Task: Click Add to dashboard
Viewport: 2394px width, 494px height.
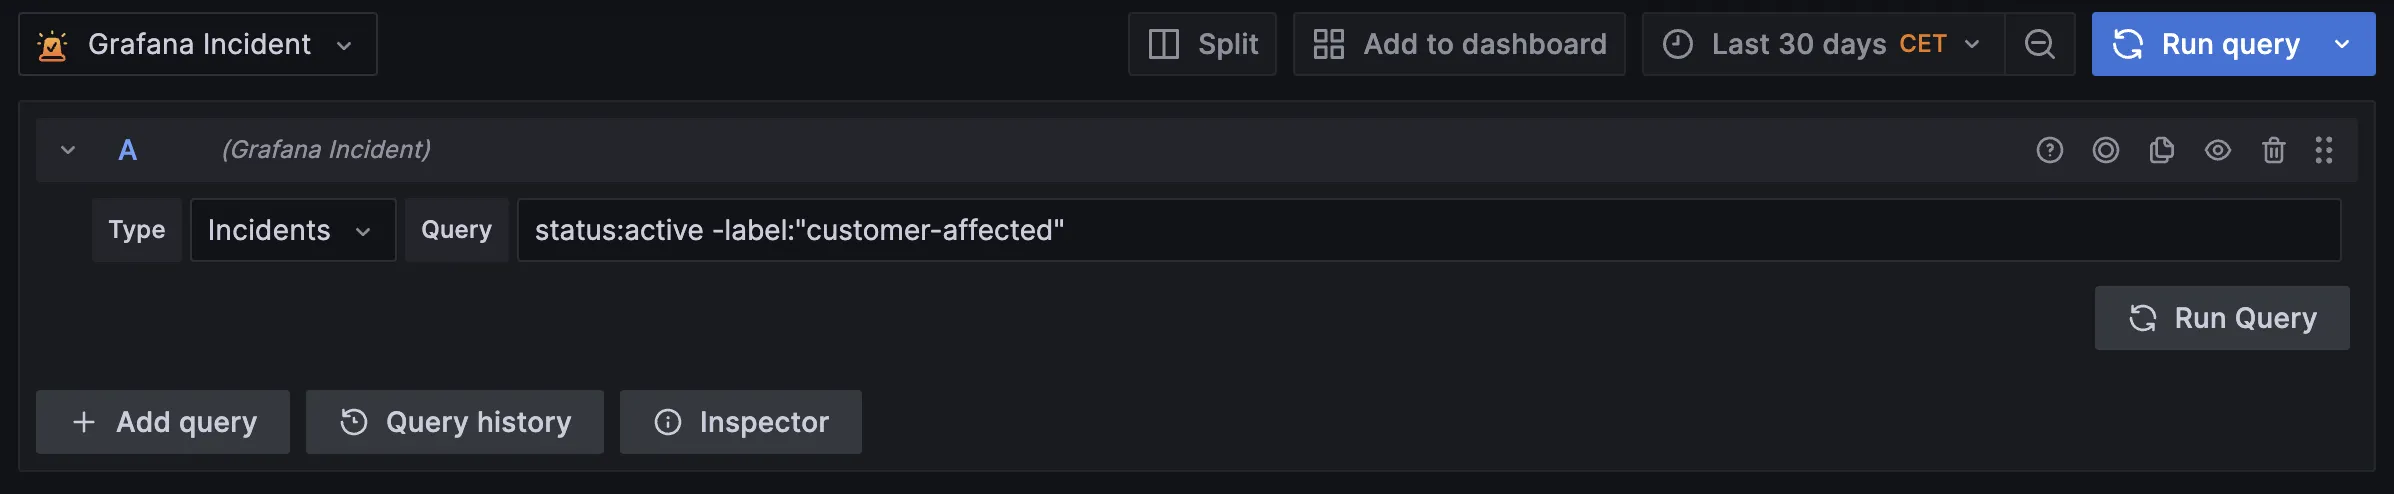Action: tap(1459, 44)
